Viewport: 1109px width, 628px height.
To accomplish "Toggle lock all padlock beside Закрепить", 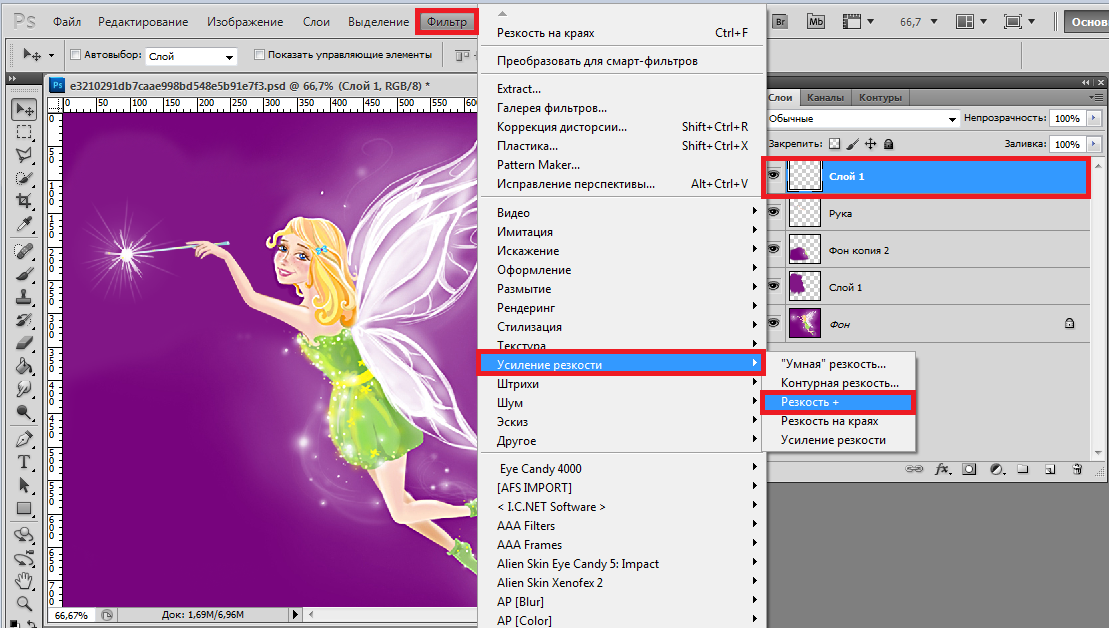I will (x=889, y=144).
